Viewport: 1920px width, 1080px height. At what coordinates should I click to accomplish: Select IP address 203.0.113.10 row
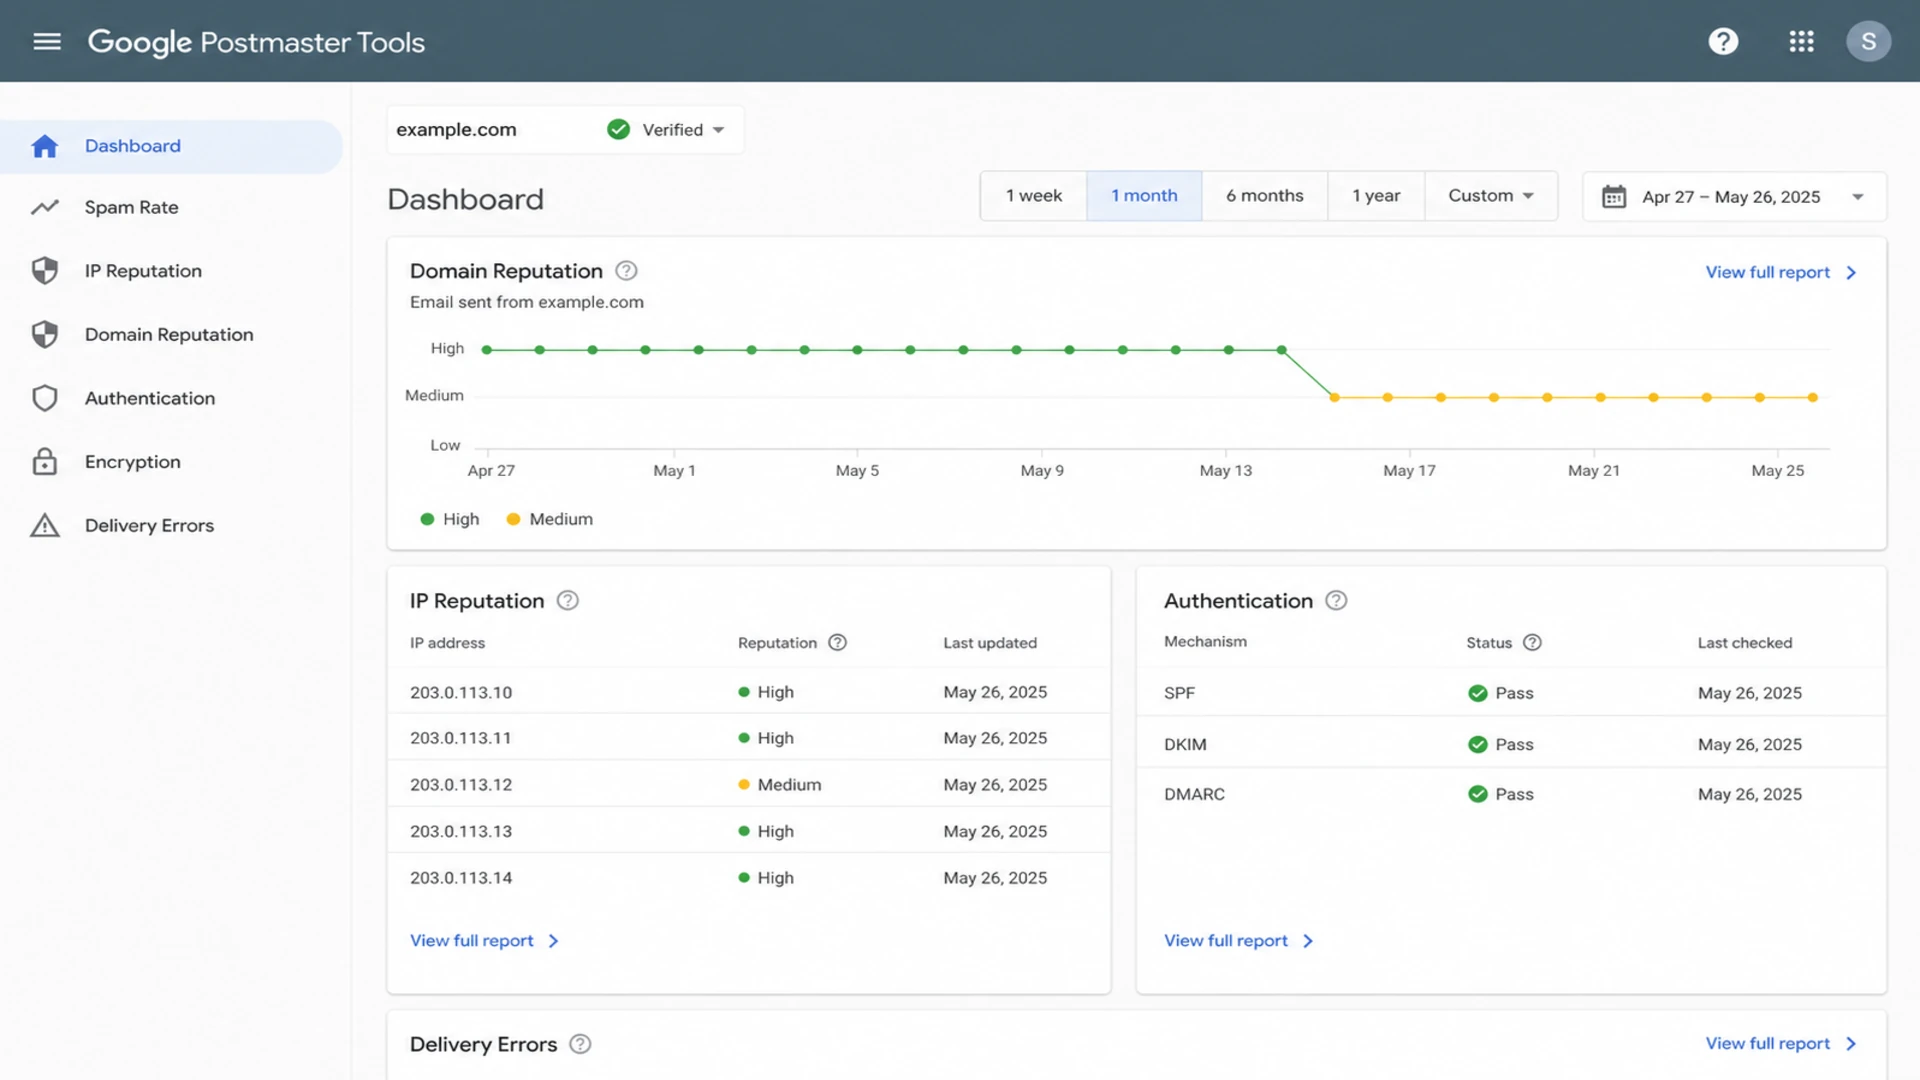[748, 692]
